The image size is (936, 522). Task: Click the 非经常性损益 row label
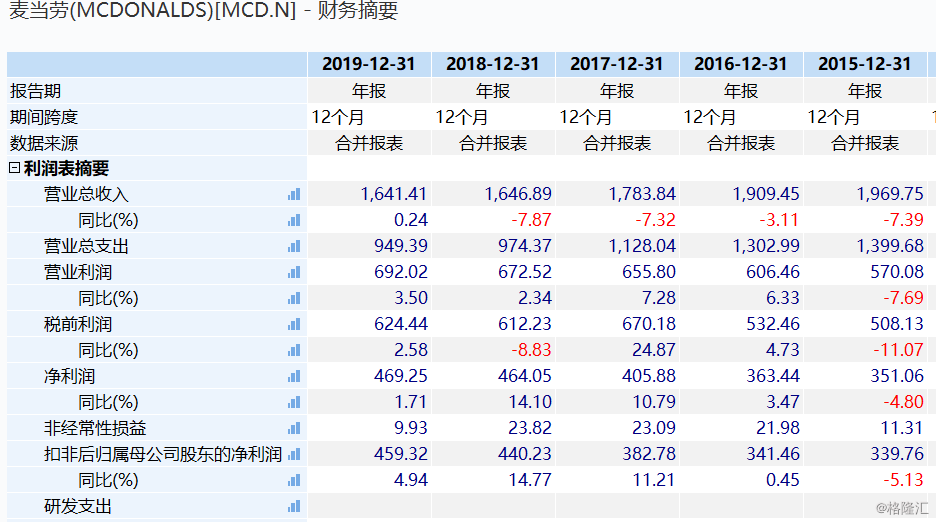tap(95, 428)
